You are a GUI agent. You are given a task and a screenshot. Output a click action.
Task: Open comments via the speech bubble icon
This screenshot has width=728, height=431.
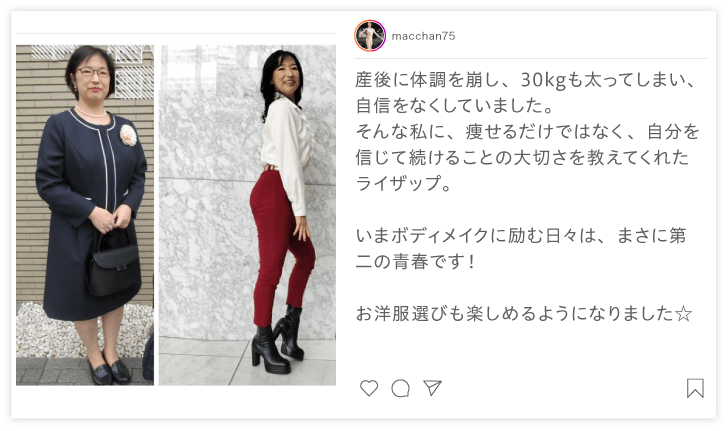(x=400, y=388)
